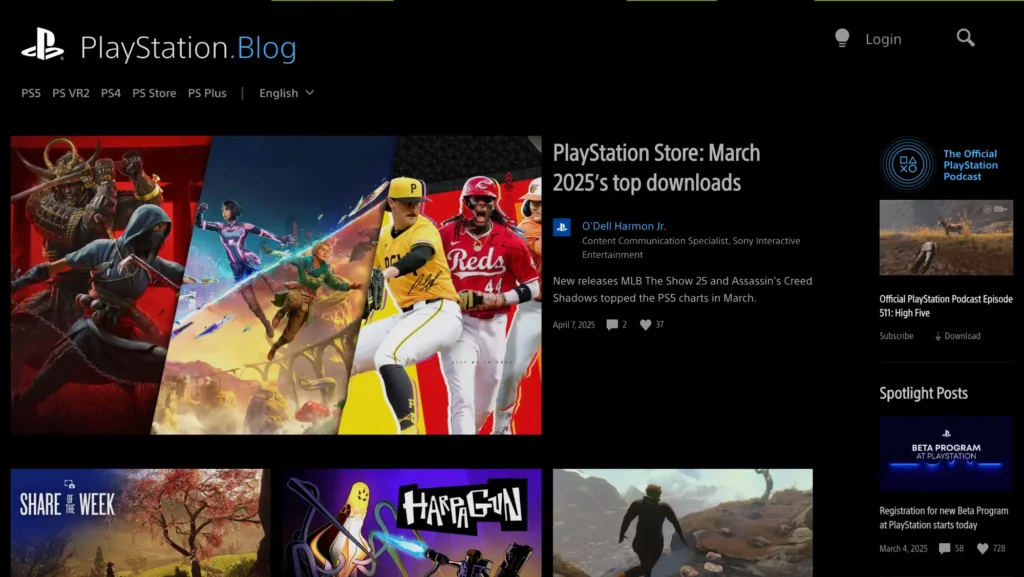This screenshot has width=1024, height=577.
Task: Click the Official PlayStation Podcast logo icon
Action: click(x=907, y=164)
